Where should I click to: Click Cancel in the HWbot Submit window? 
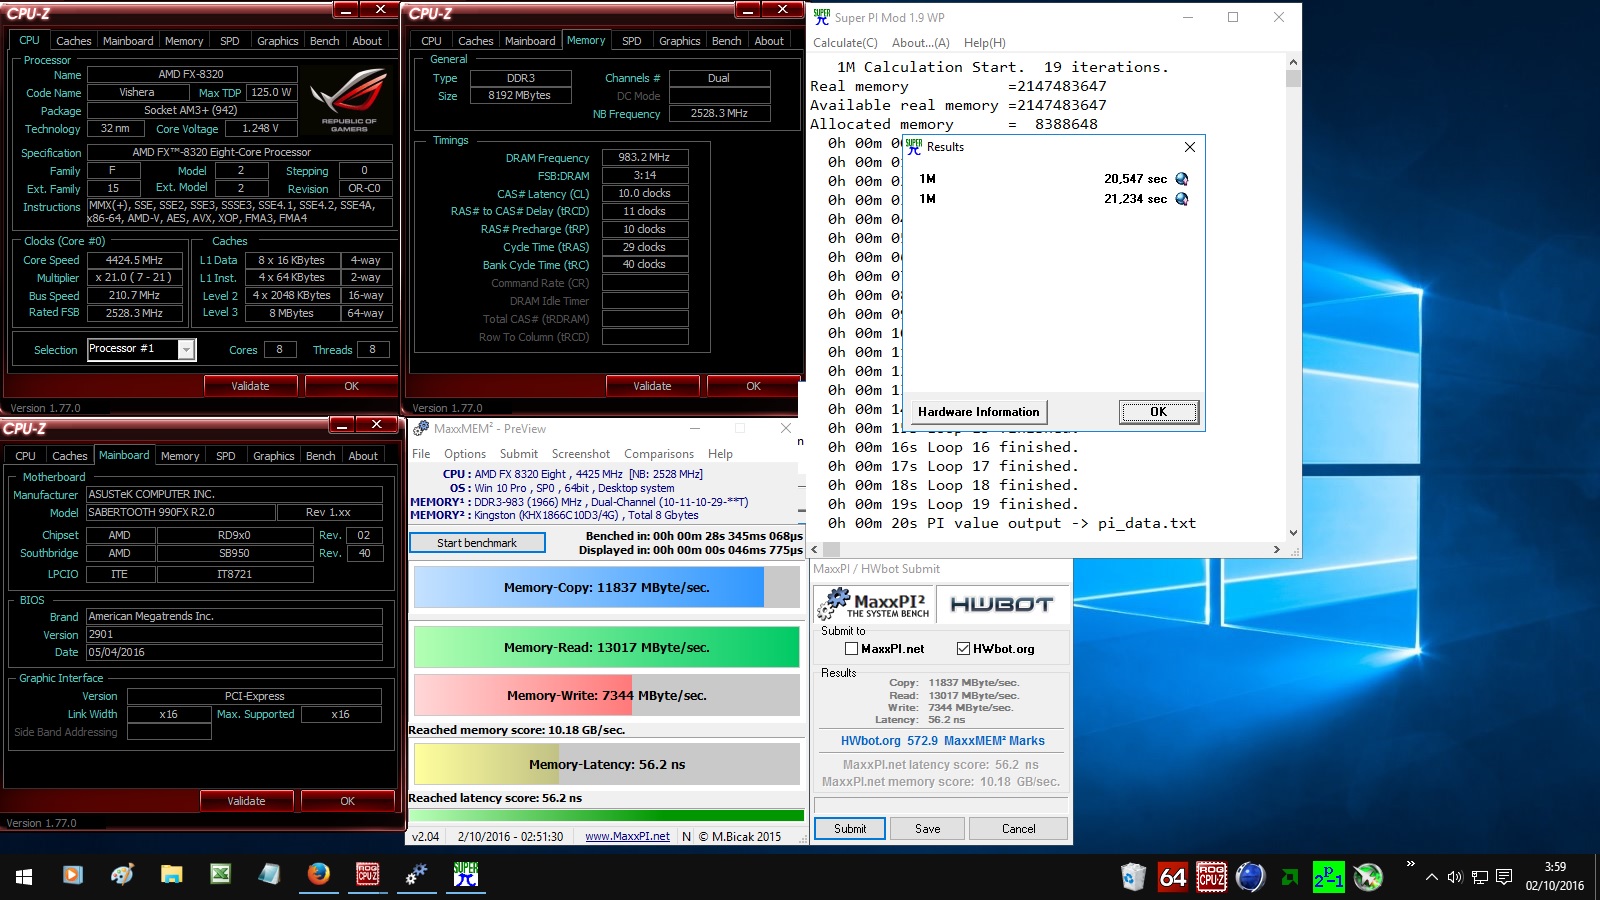point(1019,829)
